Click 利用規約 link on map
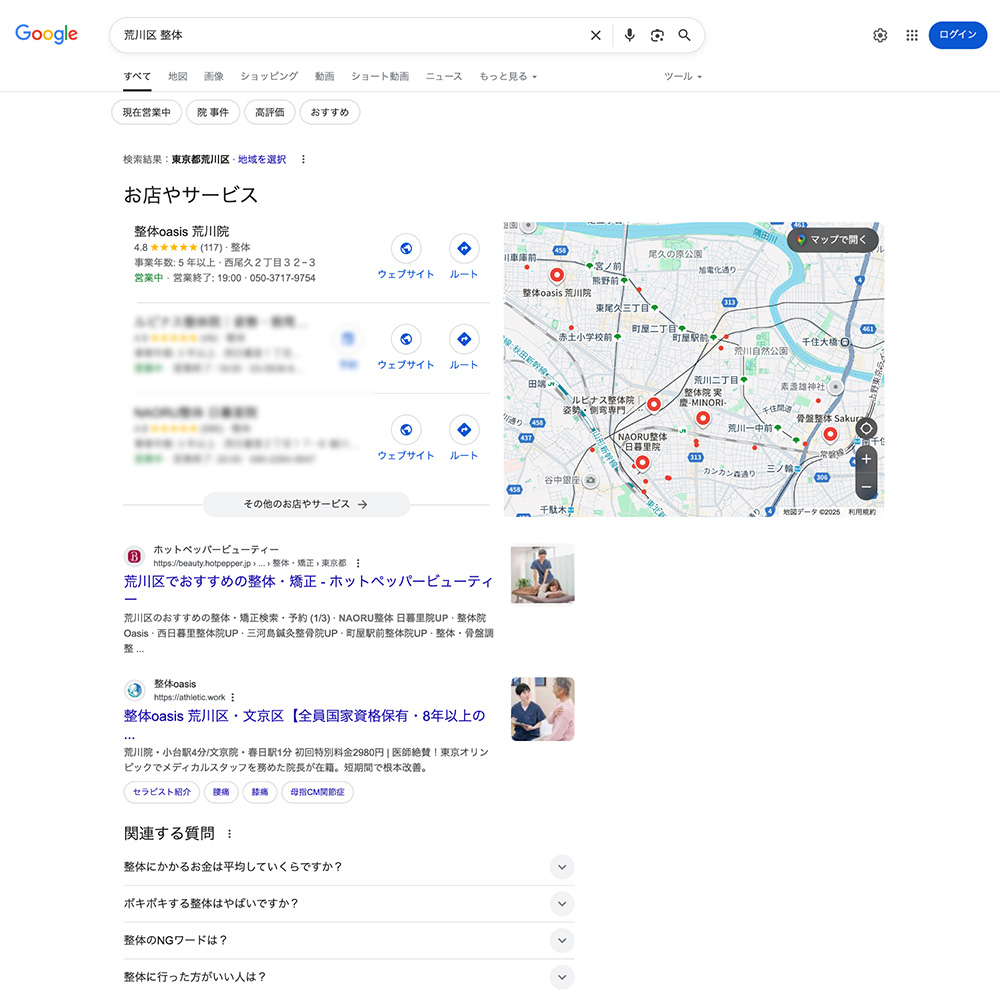Viewport: 1000px width, 1000px height. (x=862, y=512)
